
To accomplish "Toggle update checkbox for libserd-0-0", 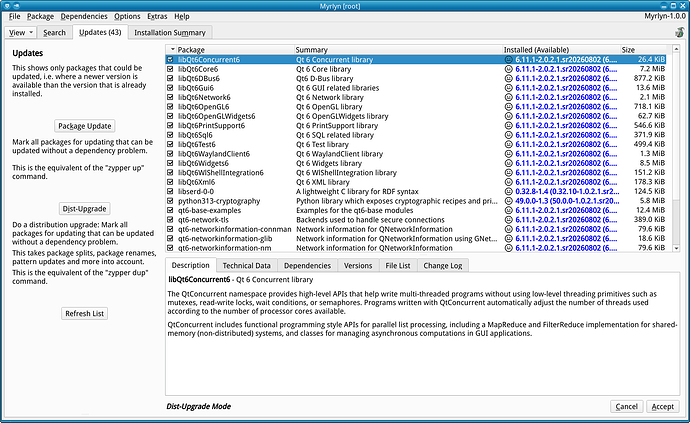I will click(170, 191).
